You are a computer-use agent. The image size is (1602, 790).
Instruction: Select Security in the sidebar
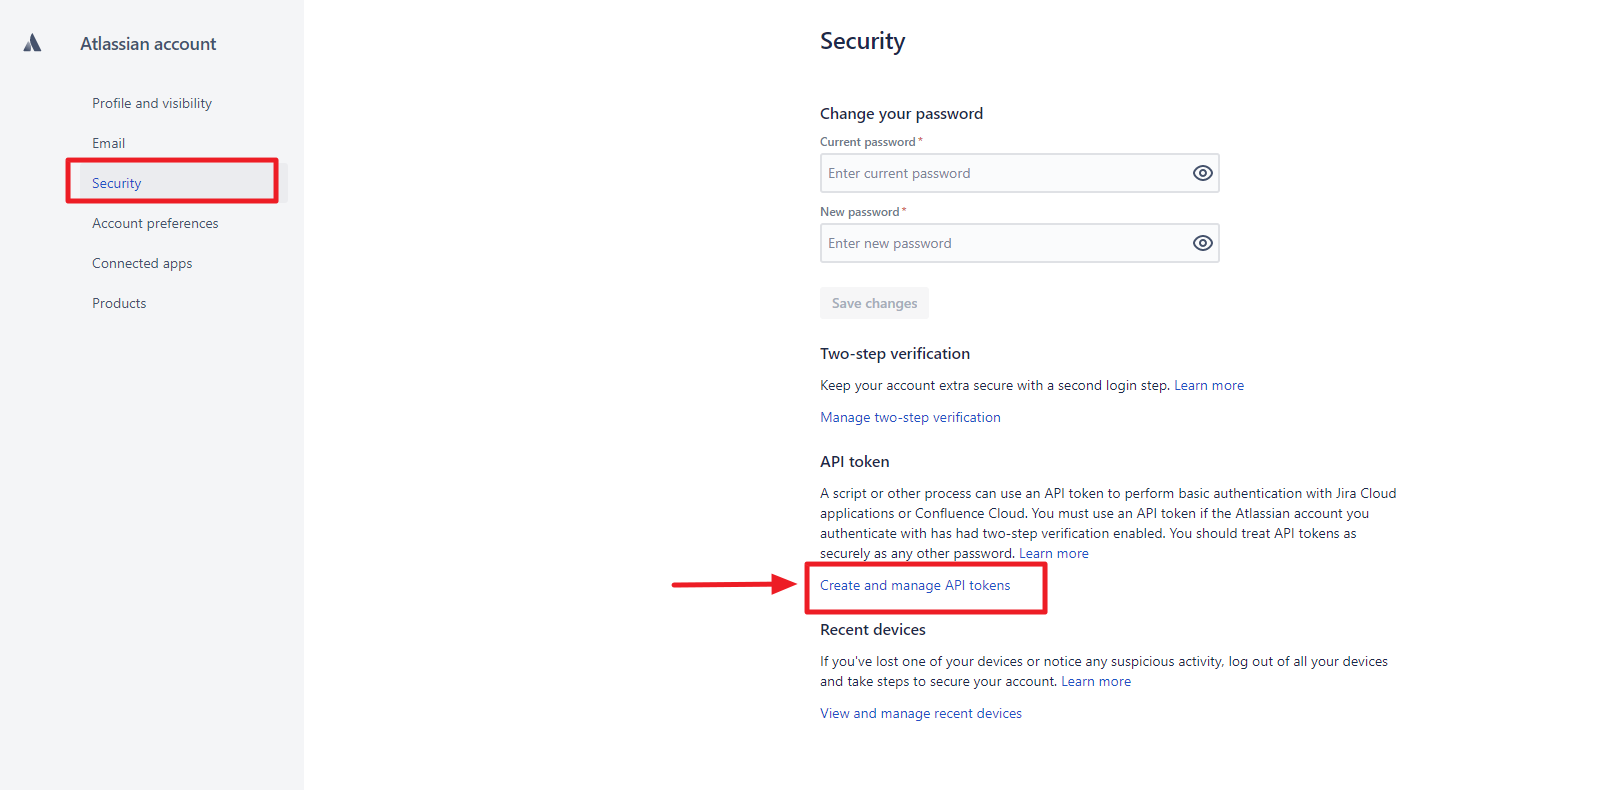pyautogui.click(x=117, y=183)
